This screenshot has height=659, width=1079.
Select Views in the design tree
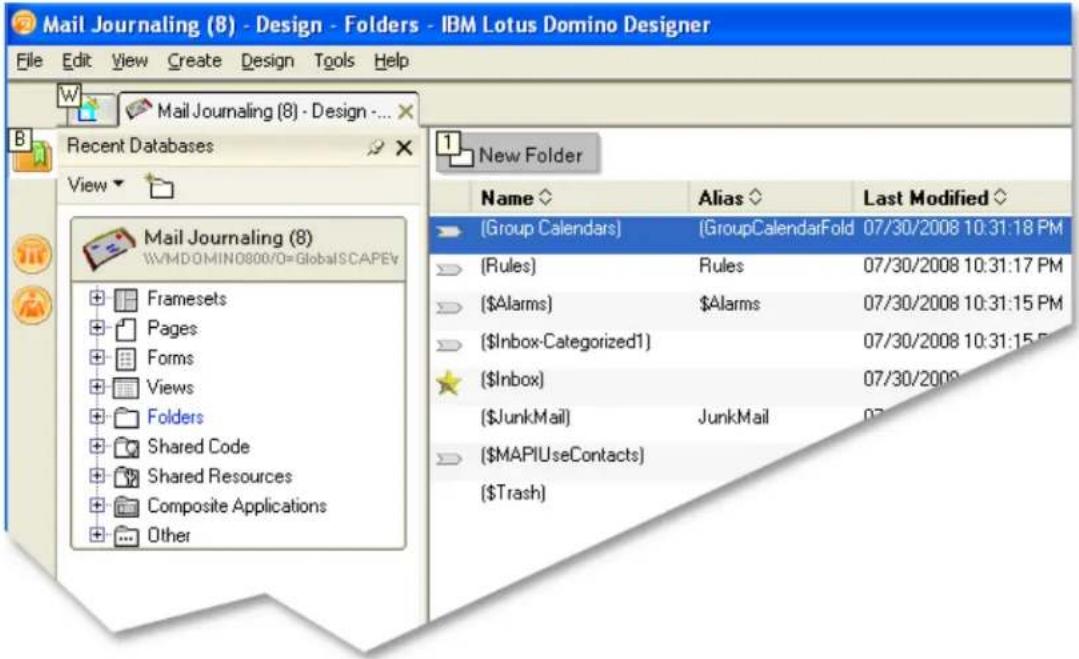pos(171,387)
